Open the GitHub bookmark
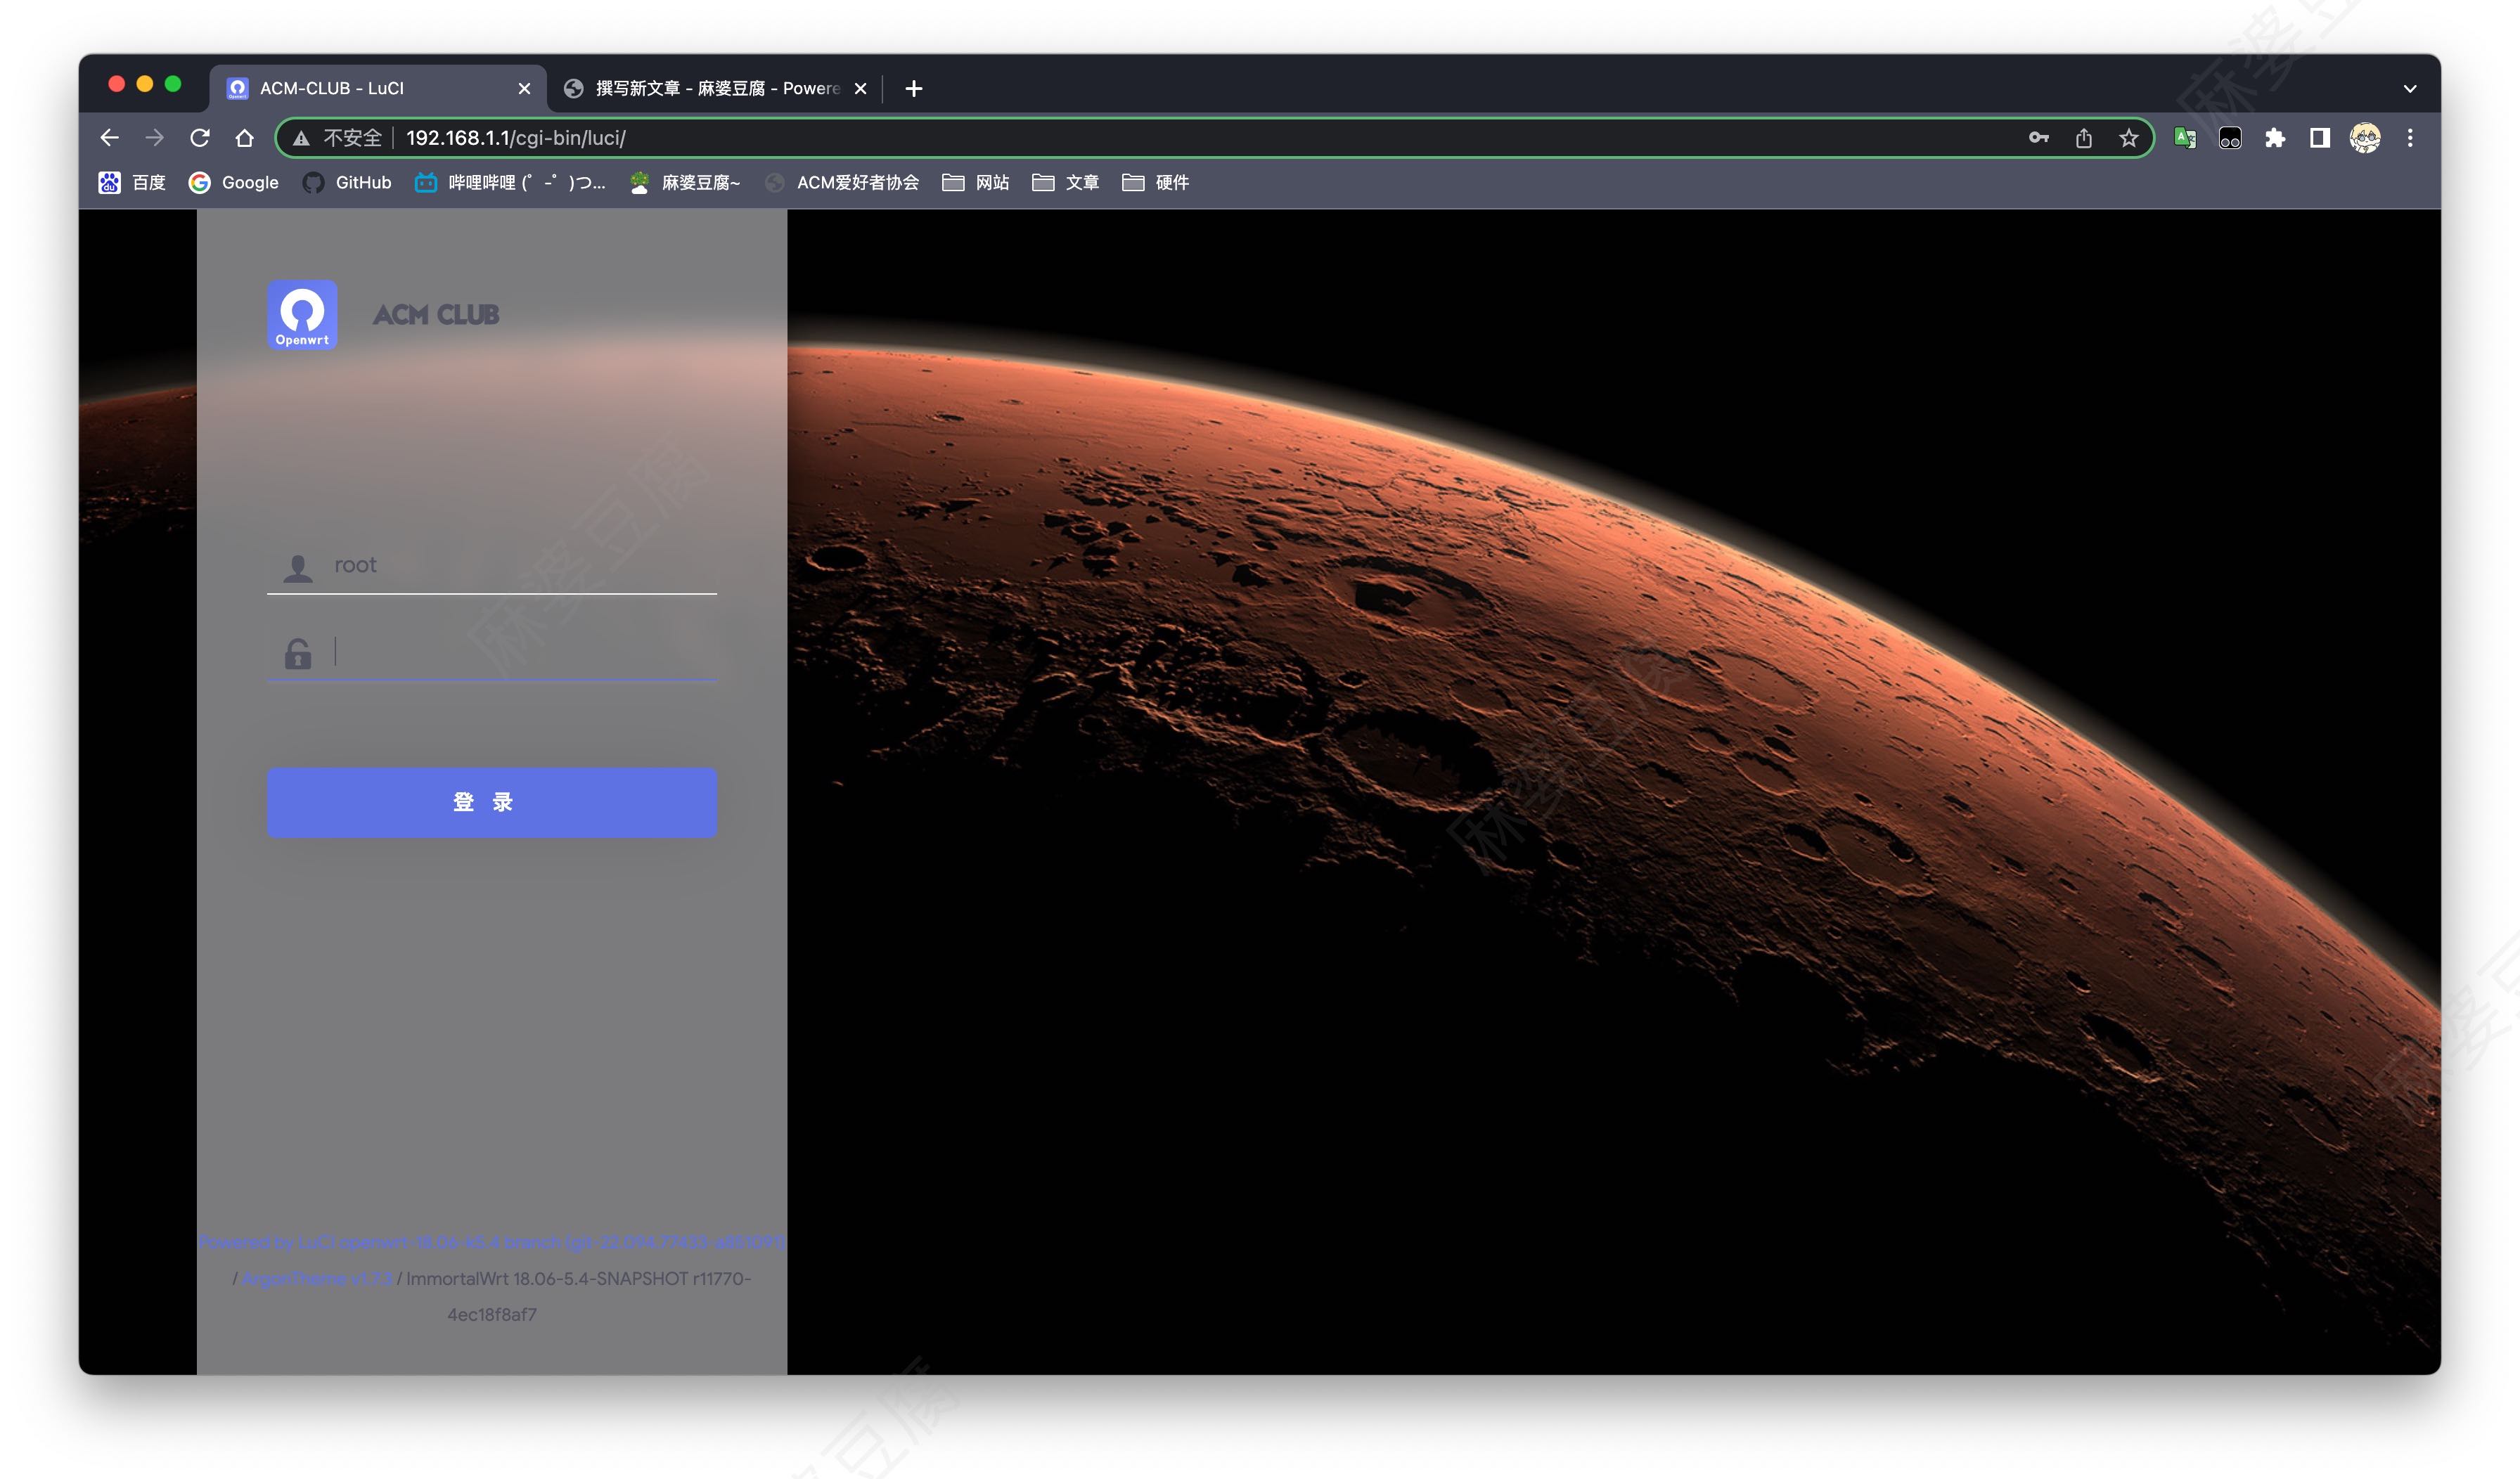Screen dimensions: 2520x1479 [x=347, y=182]
